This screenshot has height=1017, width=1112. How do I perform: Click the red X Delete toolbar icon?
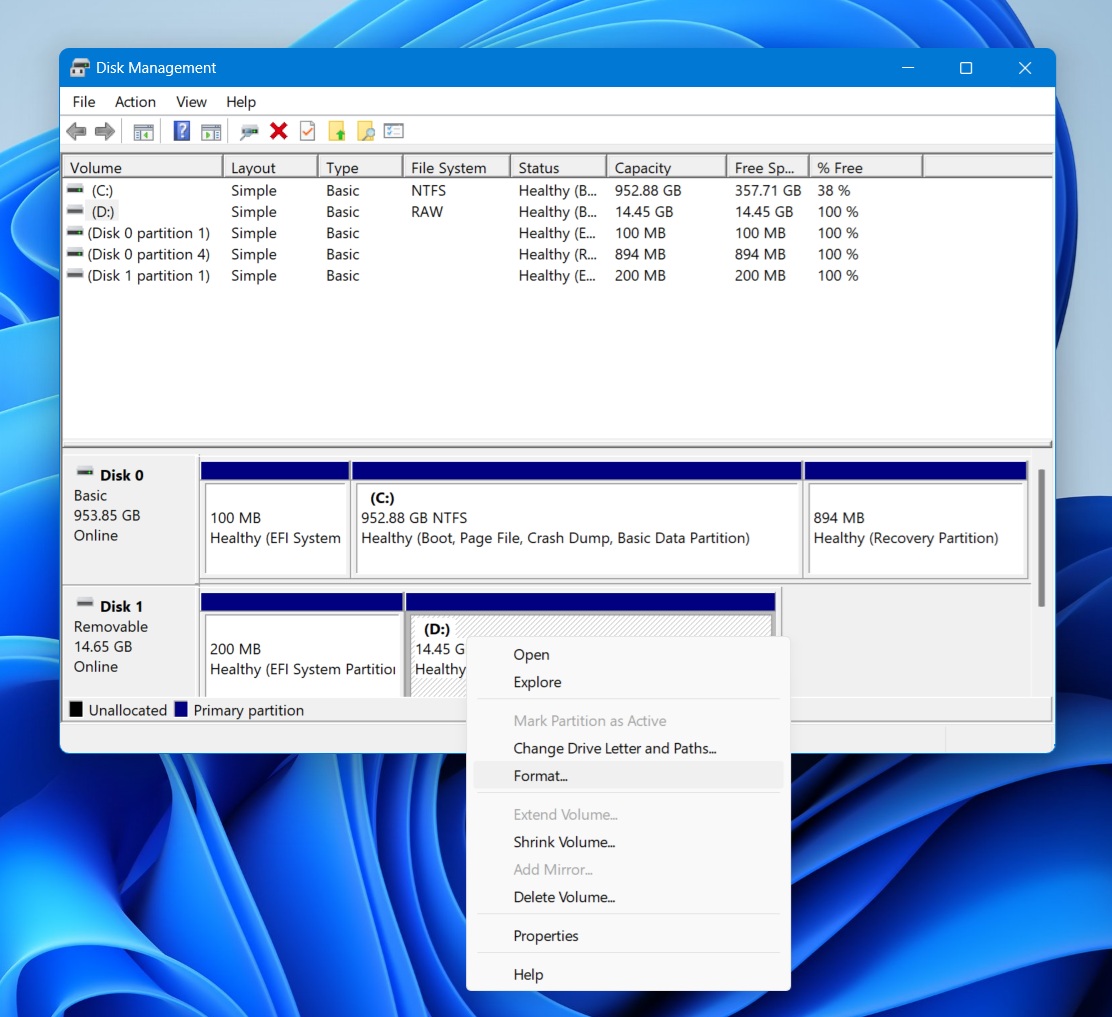click(279, 130)
